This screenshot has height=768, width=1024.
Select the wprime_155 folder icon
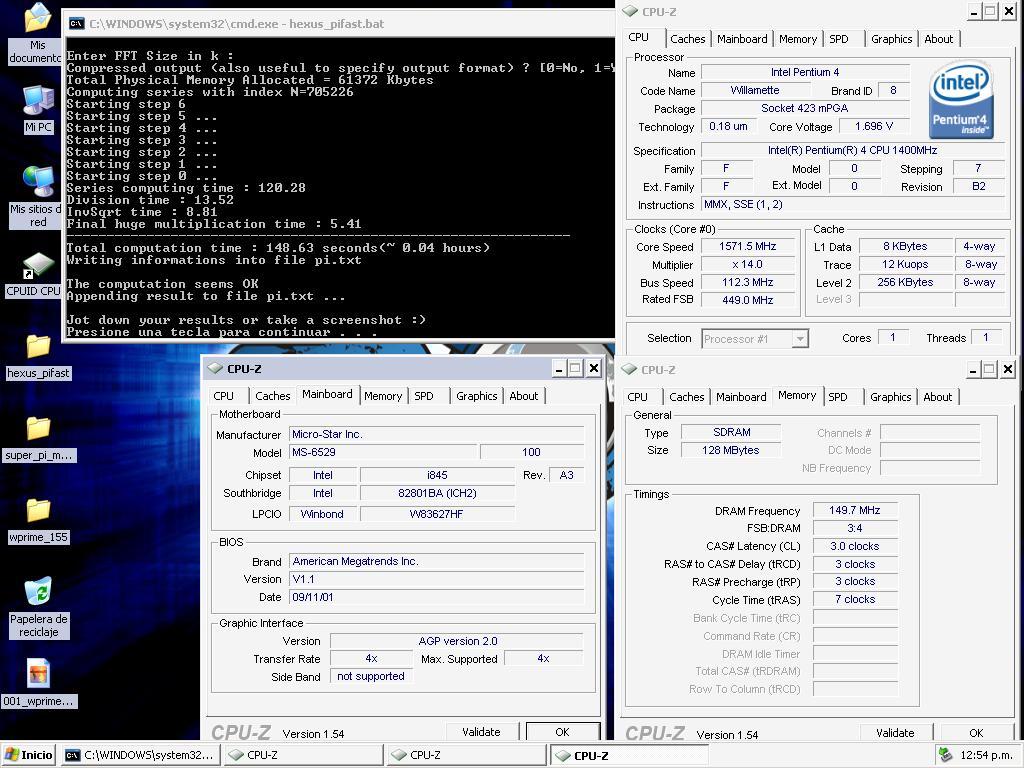[38, 521]
